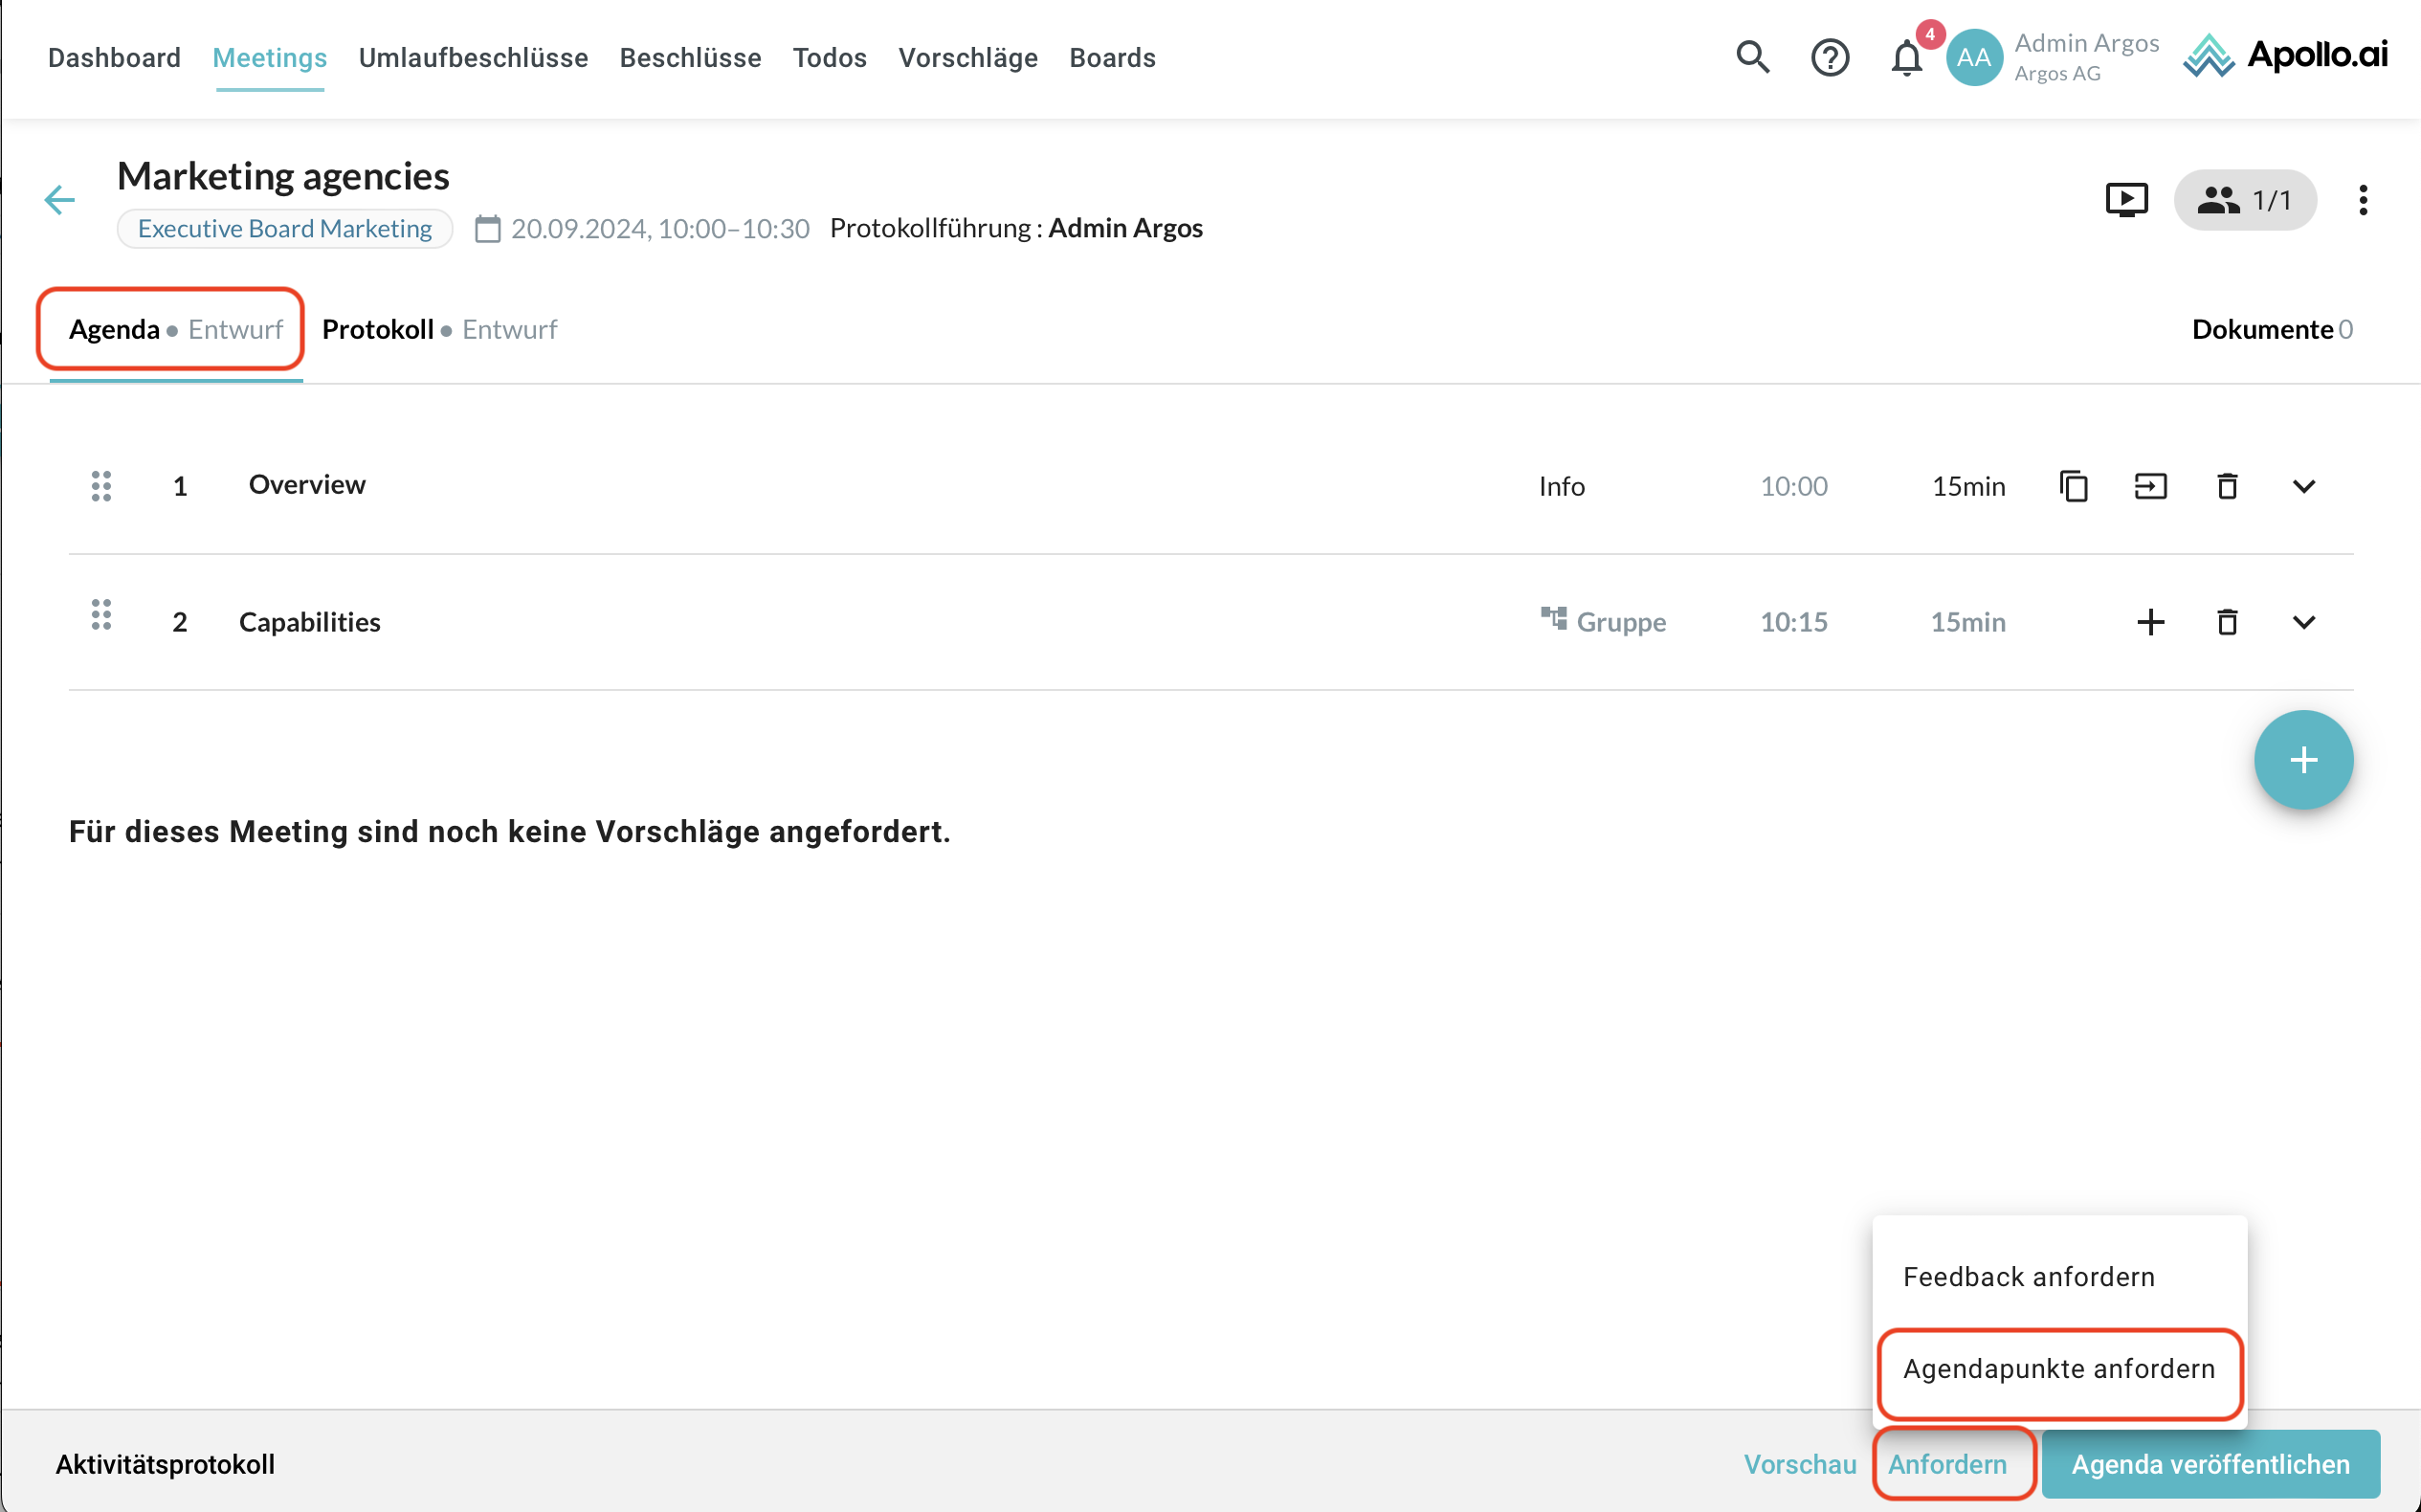Go back using the left arrow
2421x1512 pixels.
(x=60, y=200)
